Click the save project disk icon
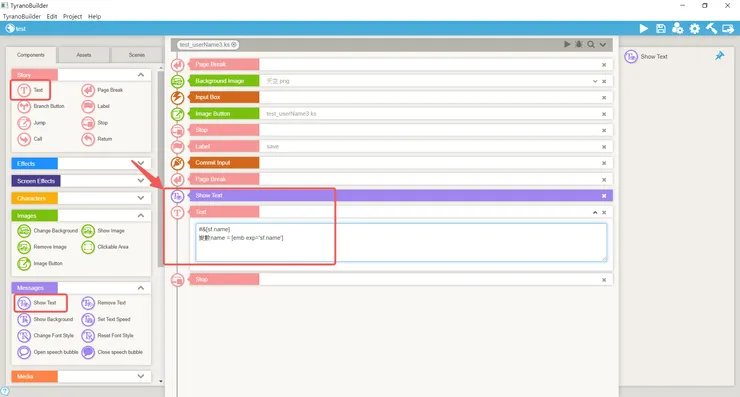Image resolution: width=740 pixels, height=397 pixels. [661, 29]
